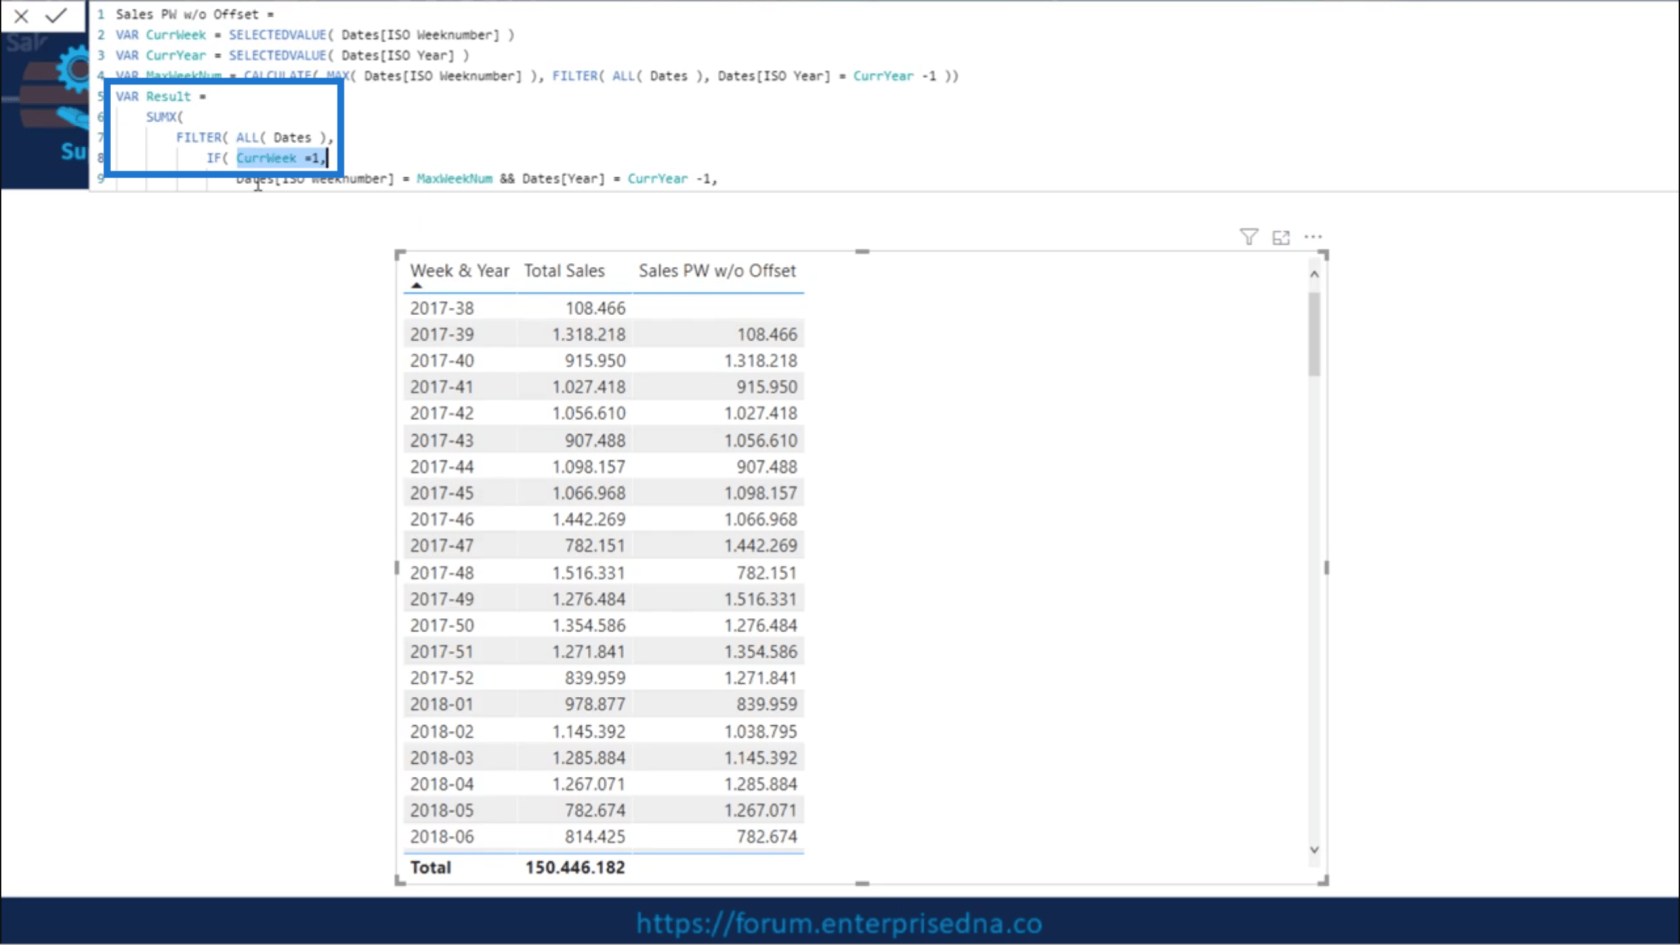This screenshot has height=945, width=1680.
Task: Select the 2018-04 row label
Action: [x=442, y=784]
